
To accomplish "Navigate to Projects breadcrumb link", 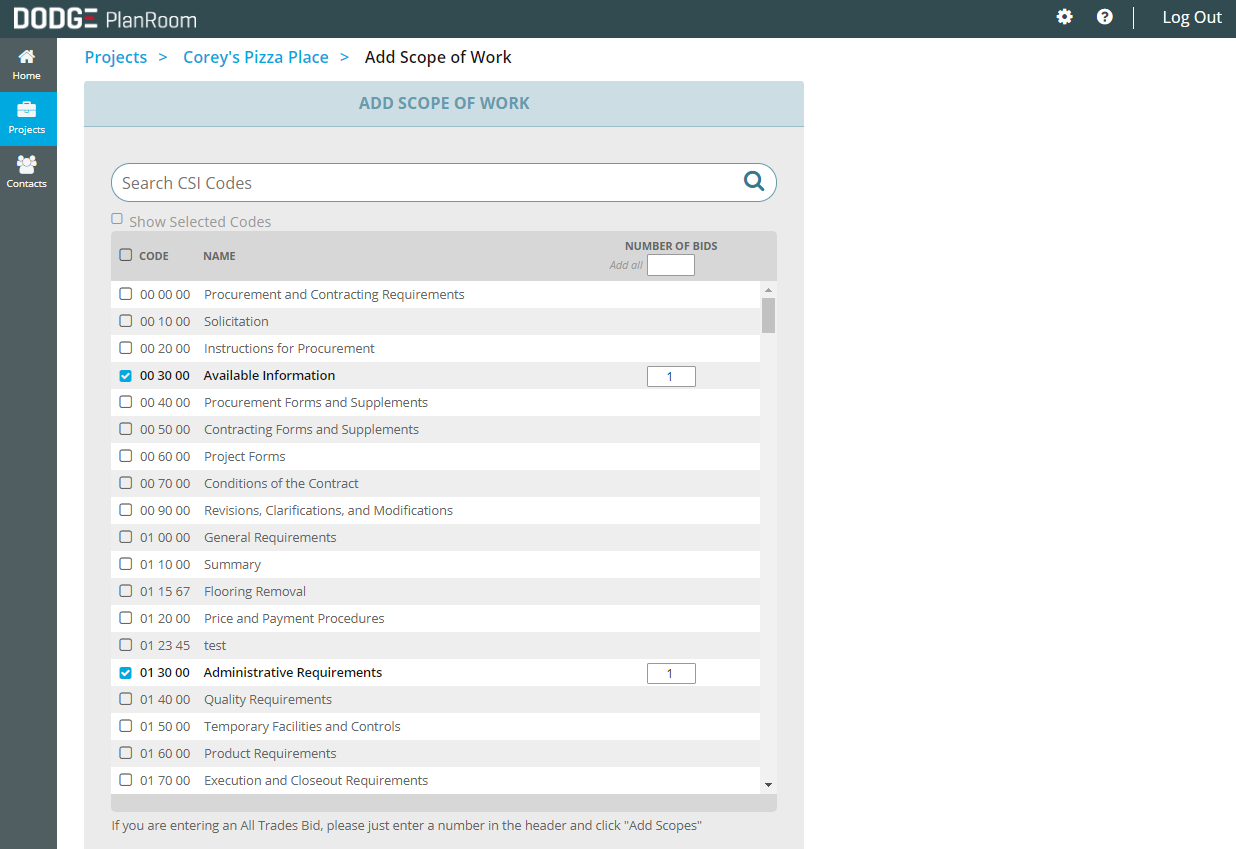I will [116, 57].
